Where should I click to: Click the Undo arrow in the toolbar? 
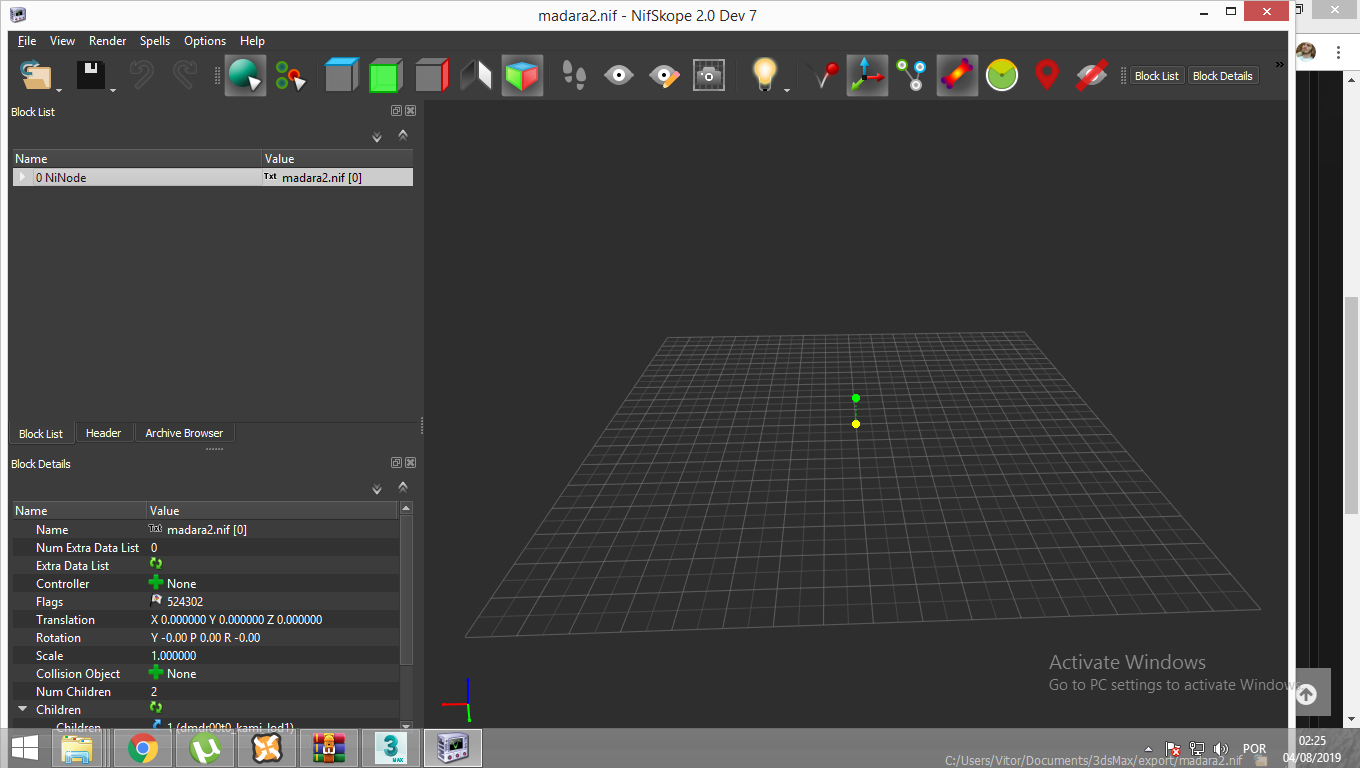click(142, 75)
